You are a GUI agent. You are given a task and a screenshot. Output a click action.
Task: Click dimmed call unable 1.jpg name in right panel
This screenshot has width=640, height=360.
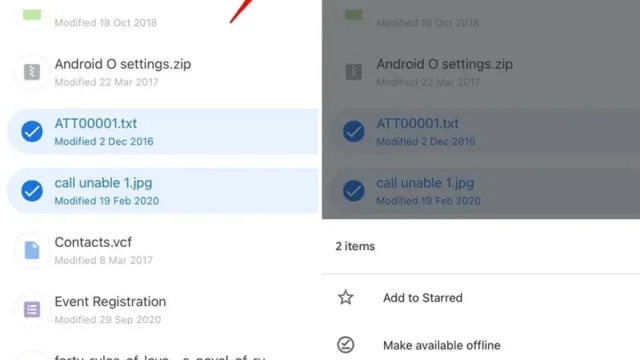(x=425, y=183)
